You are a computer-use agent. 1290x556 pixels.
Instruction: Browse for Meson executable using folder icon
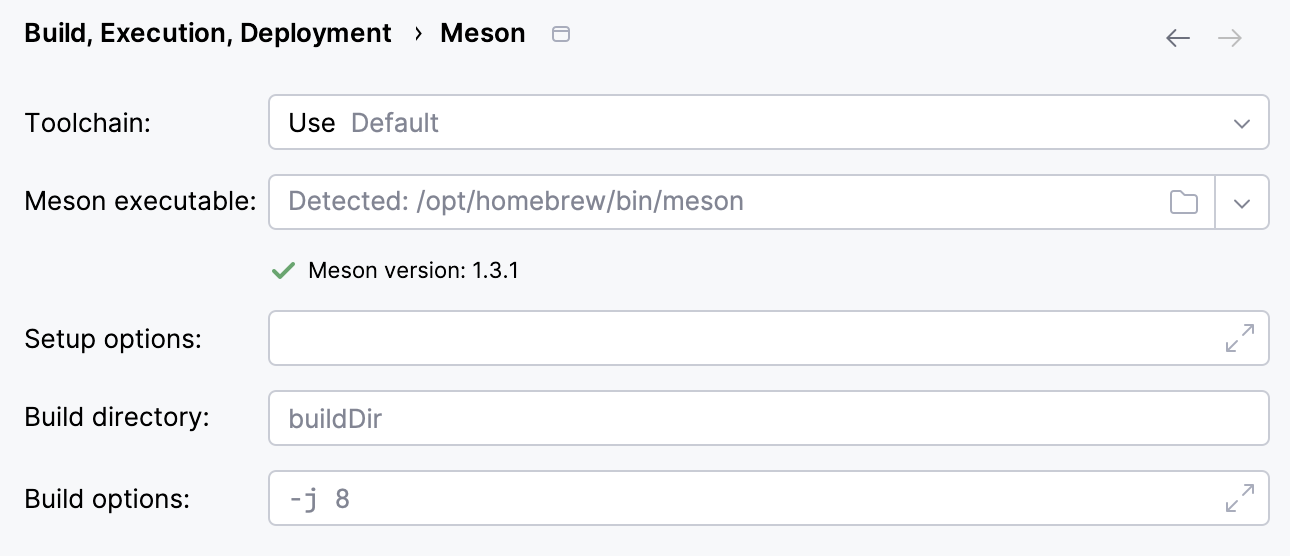point(1184,202)
